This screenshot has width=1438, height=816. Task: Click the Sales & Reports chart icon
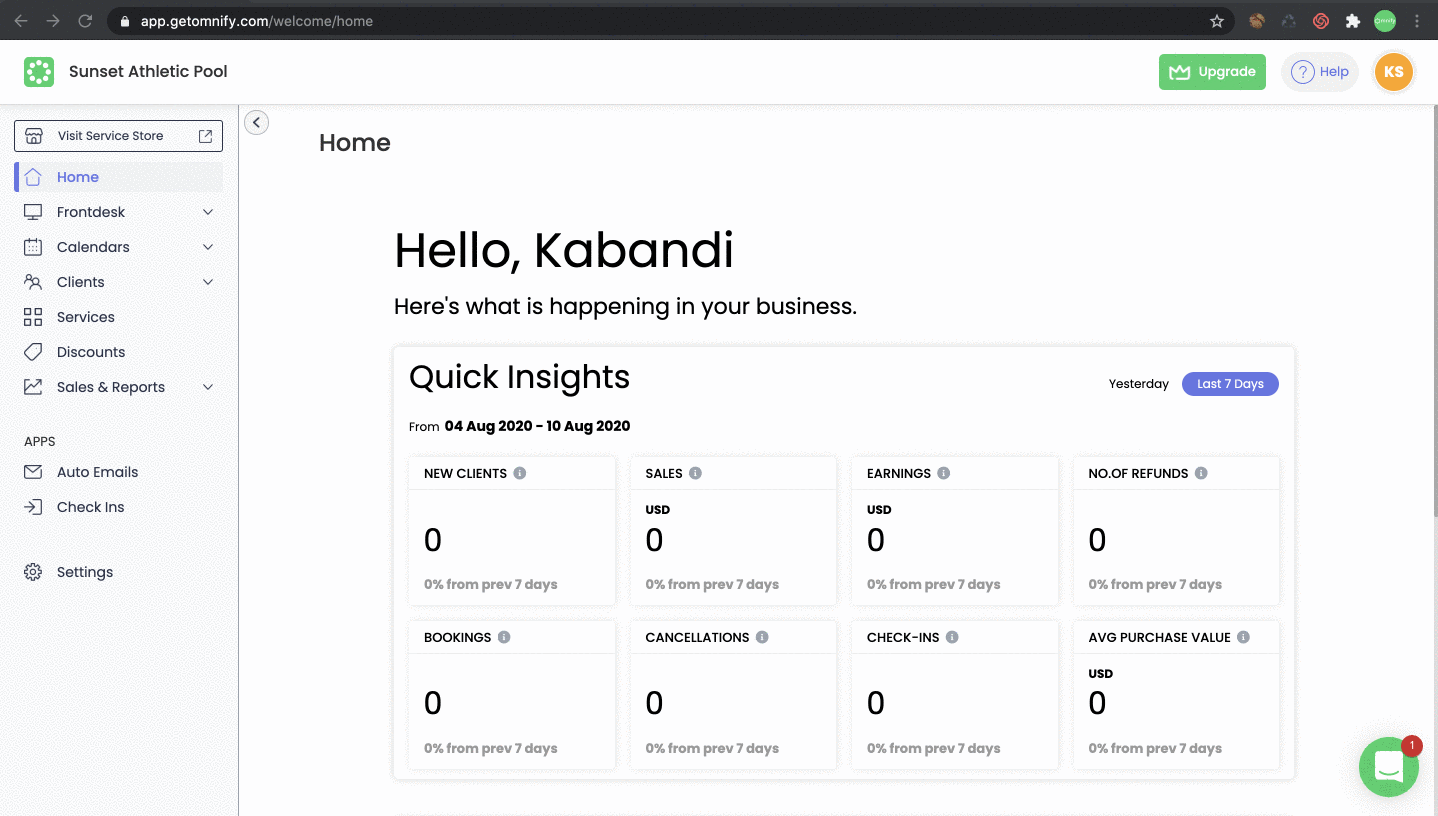coord(33,387)
